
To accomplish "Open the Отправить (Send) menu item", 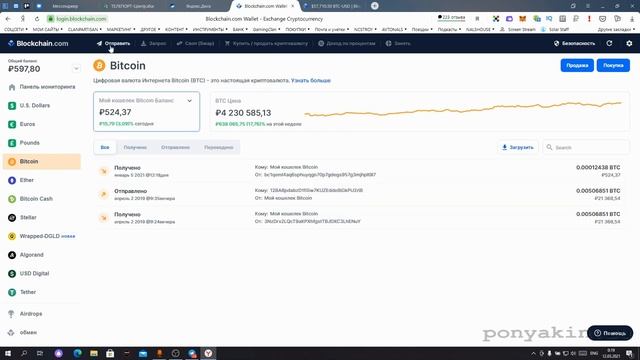I will (x=113, y=43).
